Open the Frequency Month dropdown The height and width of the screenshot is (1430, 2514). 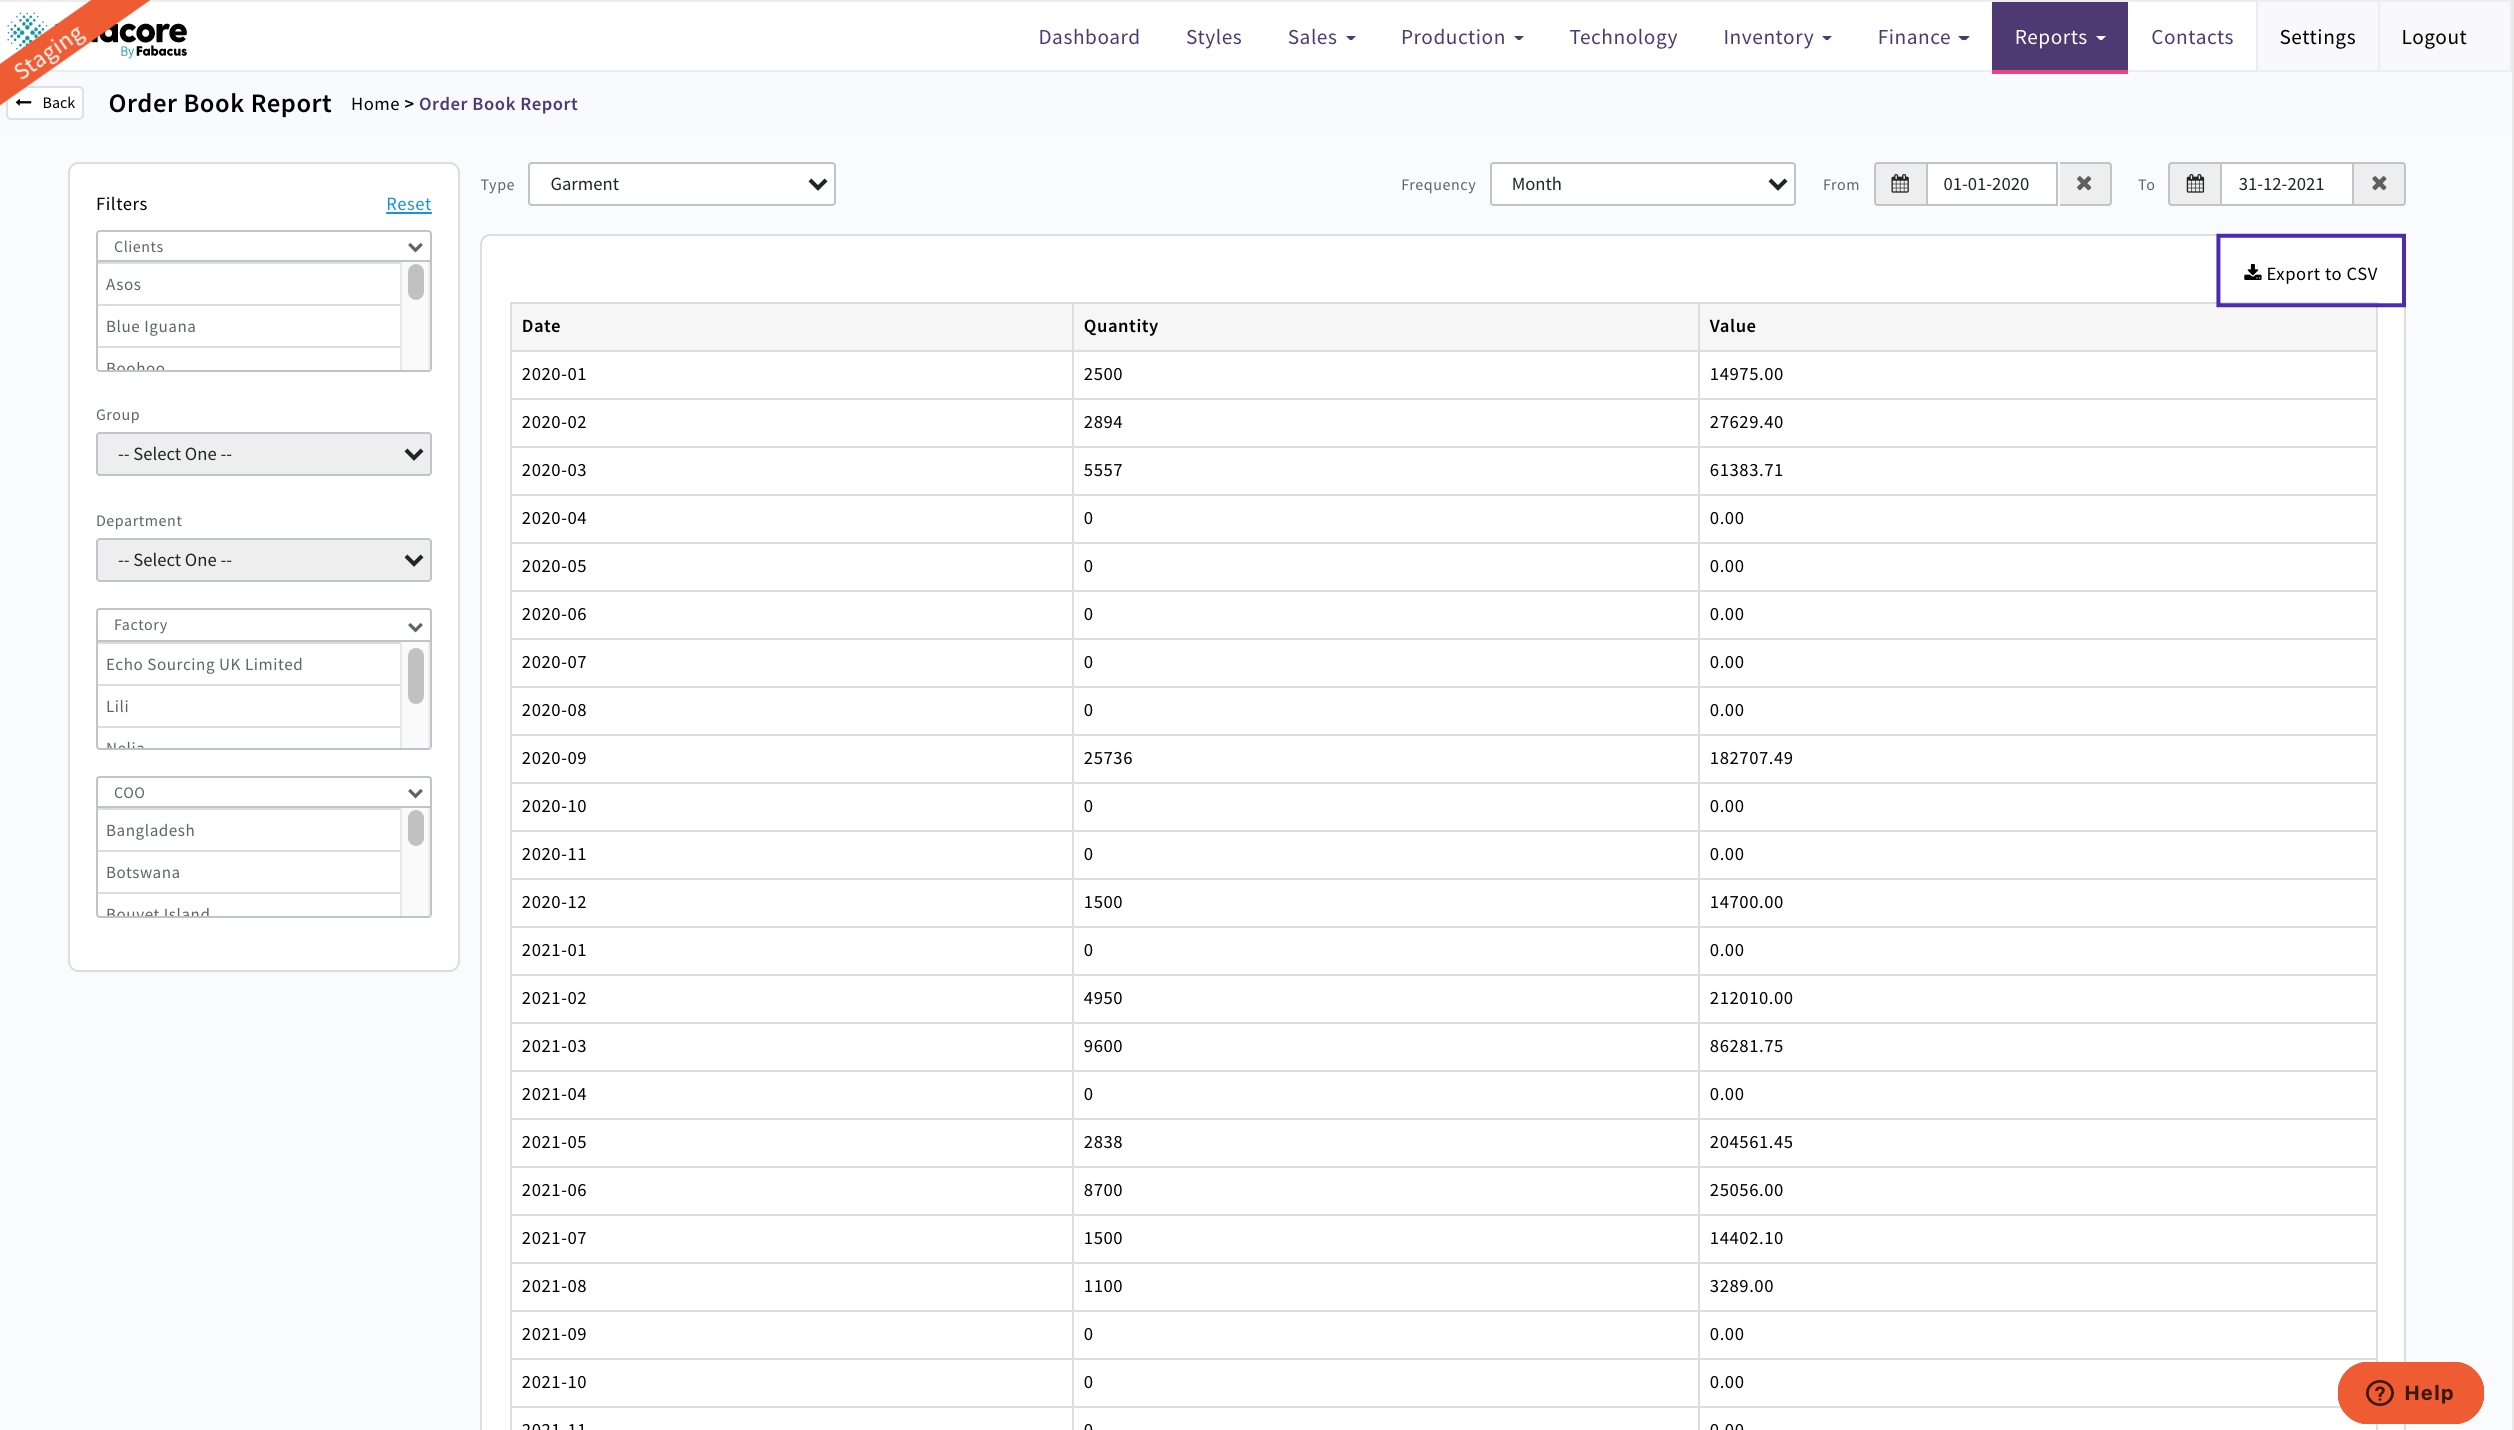tap(1642, 184)
